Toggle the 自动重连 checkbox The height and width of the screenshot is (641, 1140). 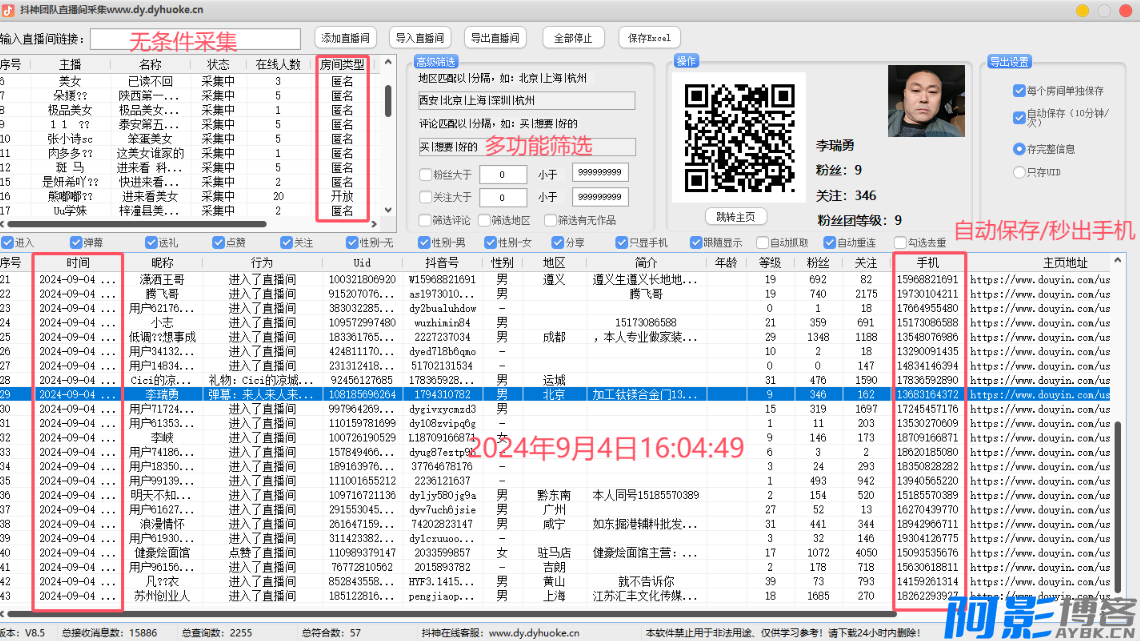pos(830,243)
